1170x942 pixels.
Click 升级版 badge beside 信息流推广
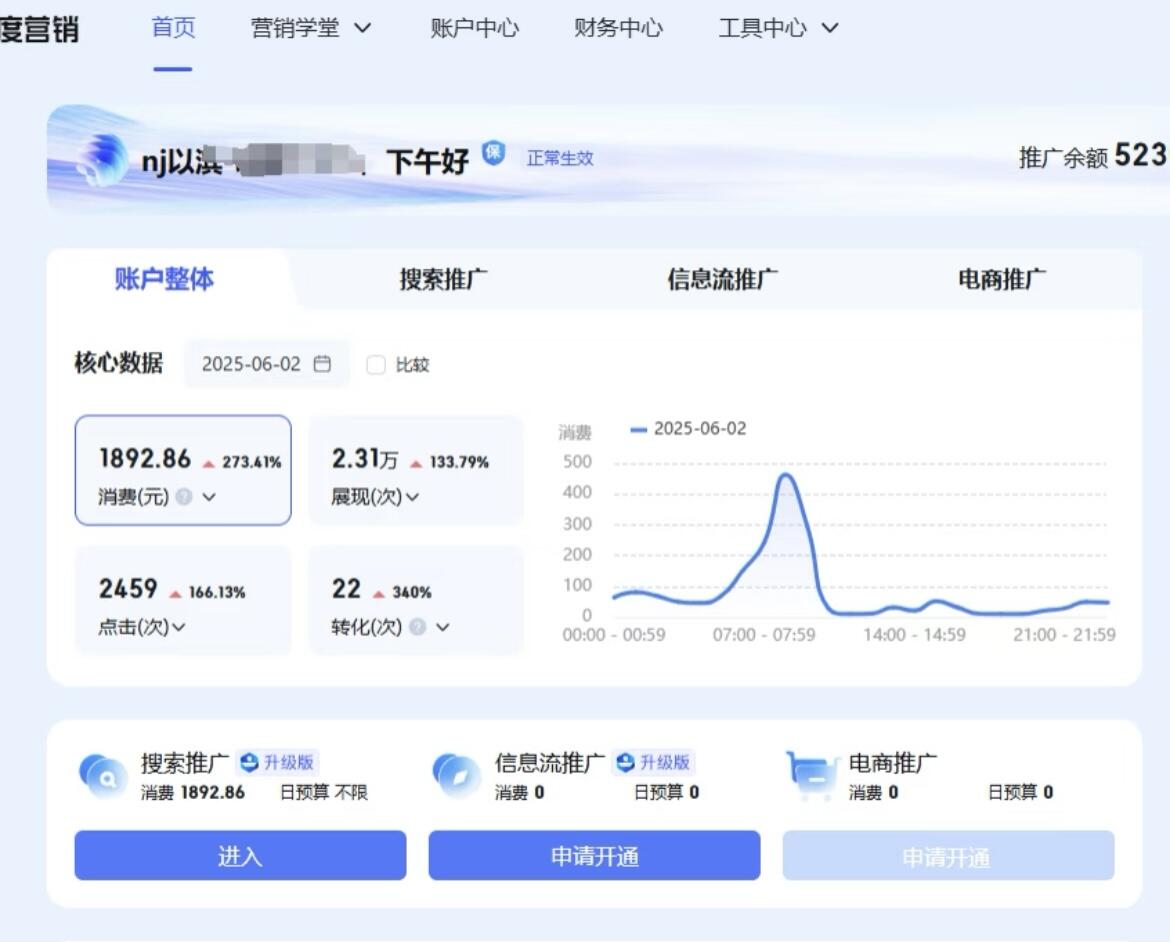(x=654, y=762)
